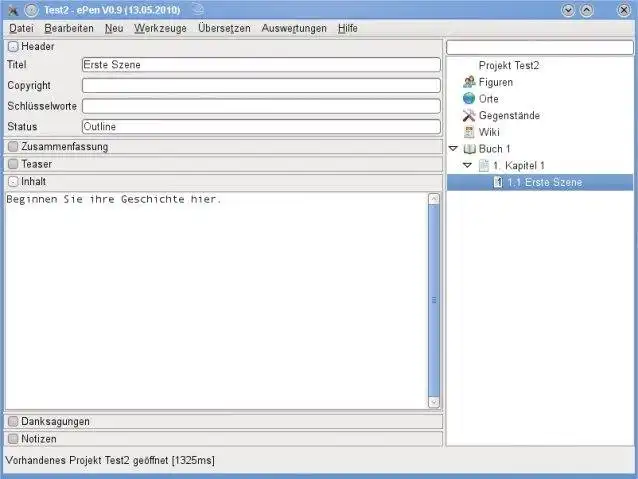Select the Figuren tree entry
The width and height of the screenshot is (638, 479).
click(x=496, y=82)
